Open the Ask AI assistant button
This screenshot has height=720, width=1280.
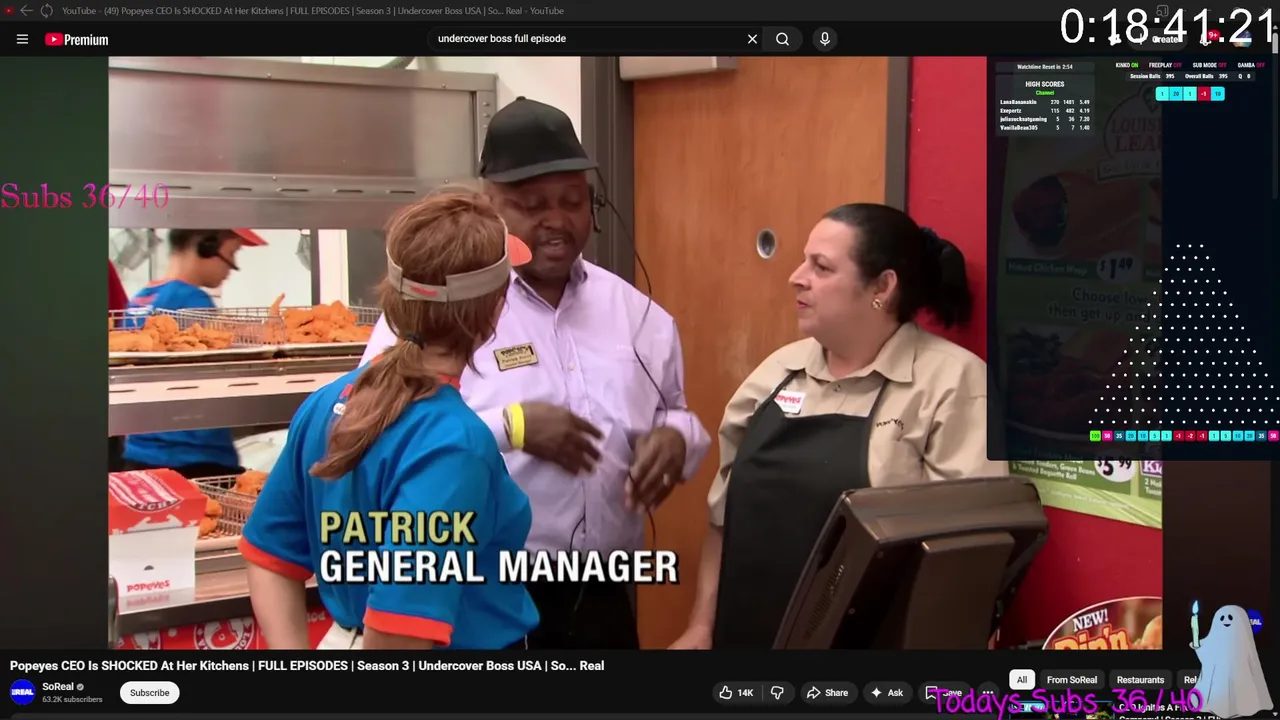pyautogui.click(x=886, y=692)
